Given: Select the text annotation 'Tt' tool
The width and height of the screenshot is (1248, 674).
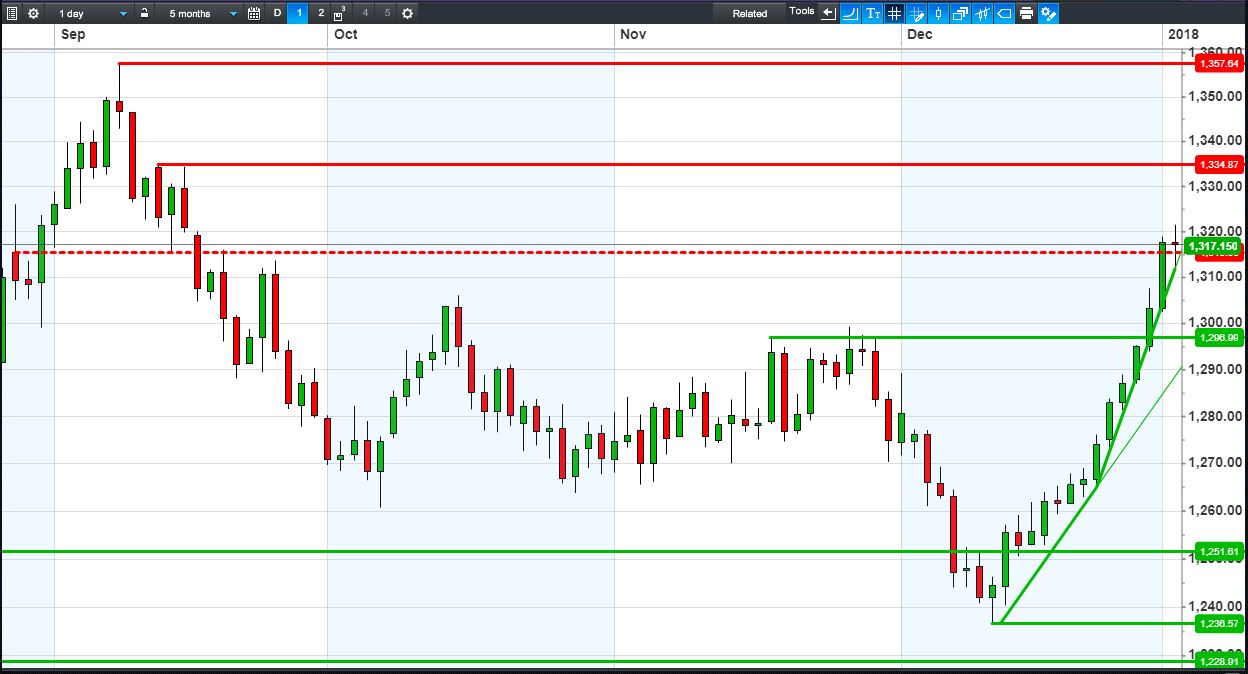Looking at the screenshot, I should 873,13.
